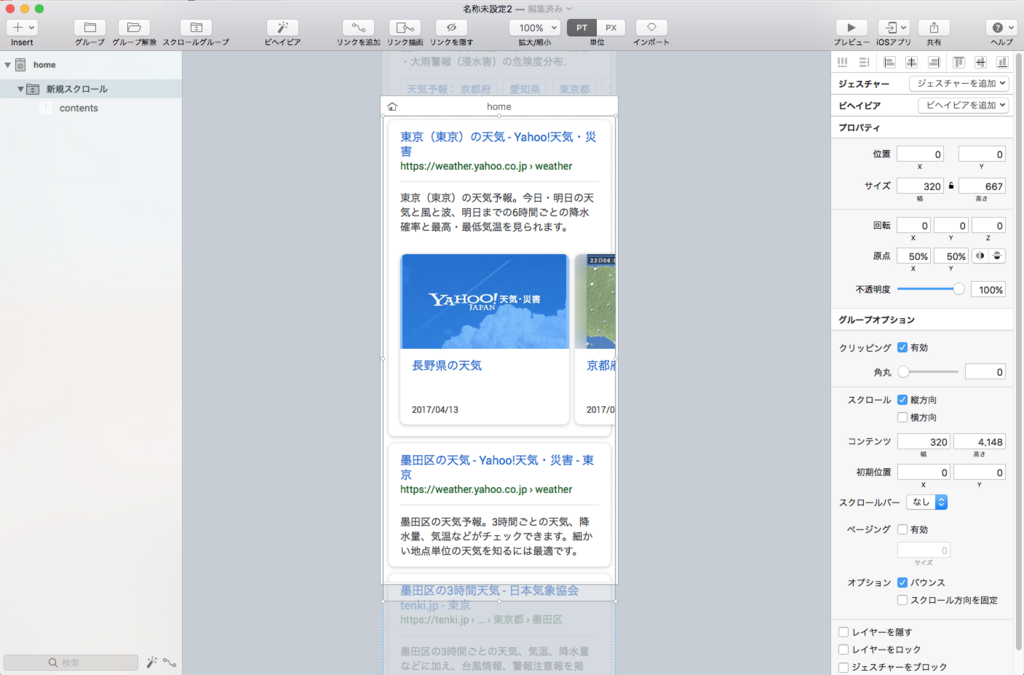1024x675 pixels.
Task: Click the プレビュー play button
Action: pyautogui.click(x=851, y=27)
